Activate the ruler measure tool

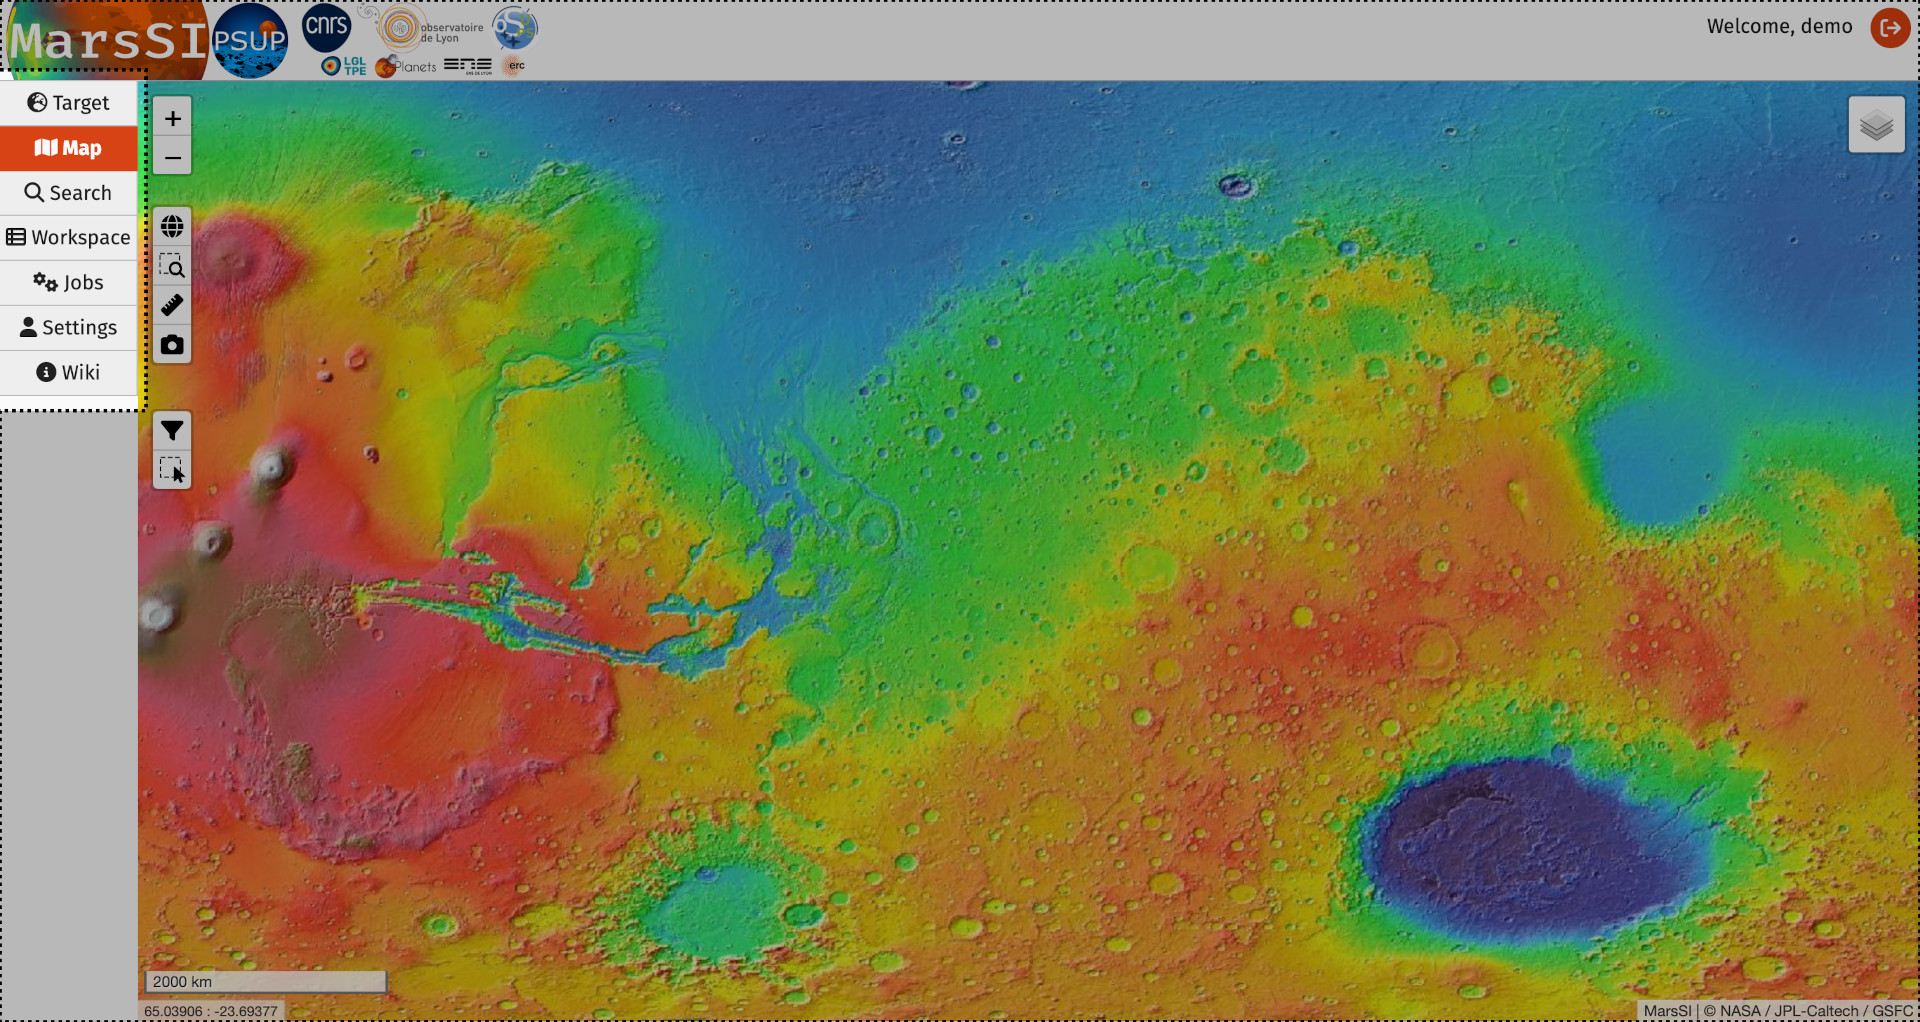pos(172,305)
